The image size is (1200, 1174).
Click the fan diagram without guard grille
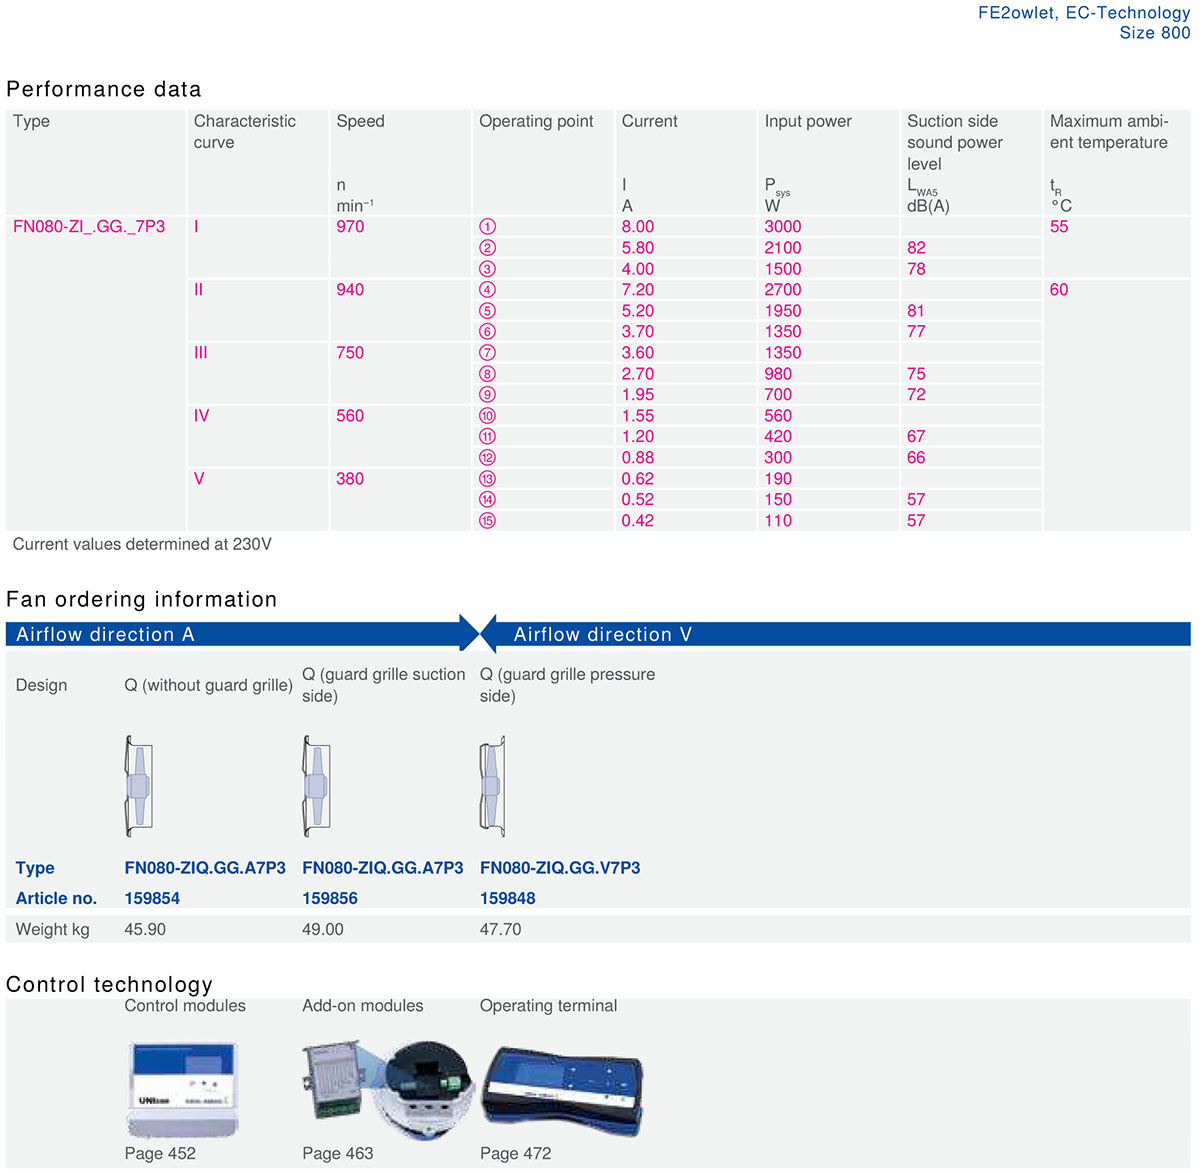pyautogui.click(x=138, y=786)
